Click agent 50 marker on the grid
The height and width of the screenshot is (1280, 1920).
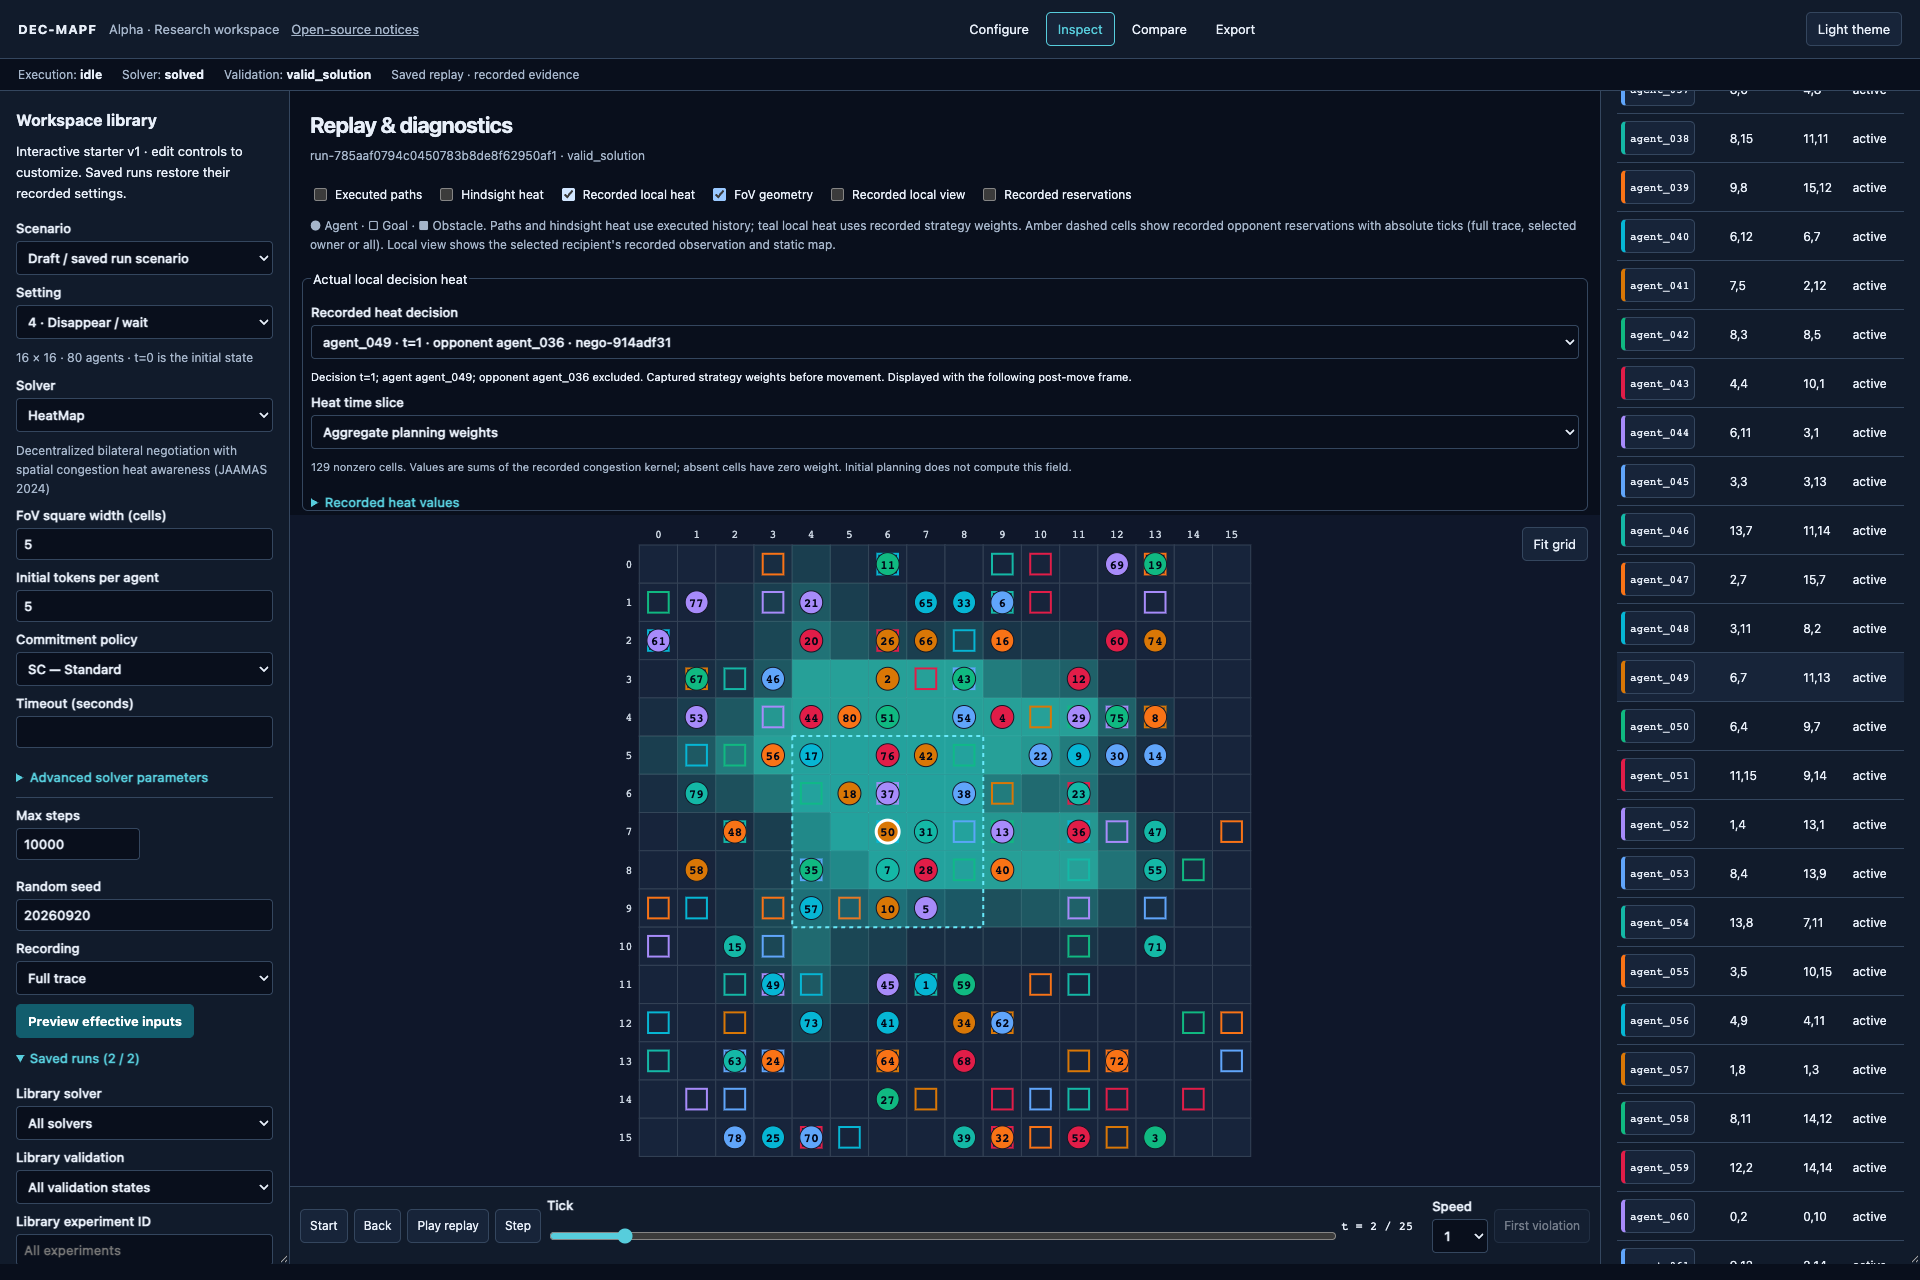pyautogui.click(x=887, y=832)
